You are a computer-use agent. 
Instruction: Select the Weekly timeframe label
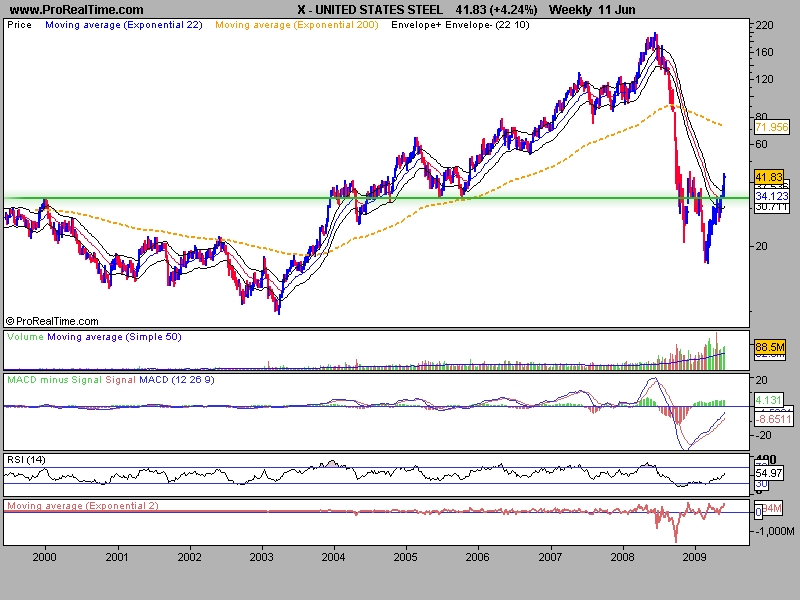(570, 10)
